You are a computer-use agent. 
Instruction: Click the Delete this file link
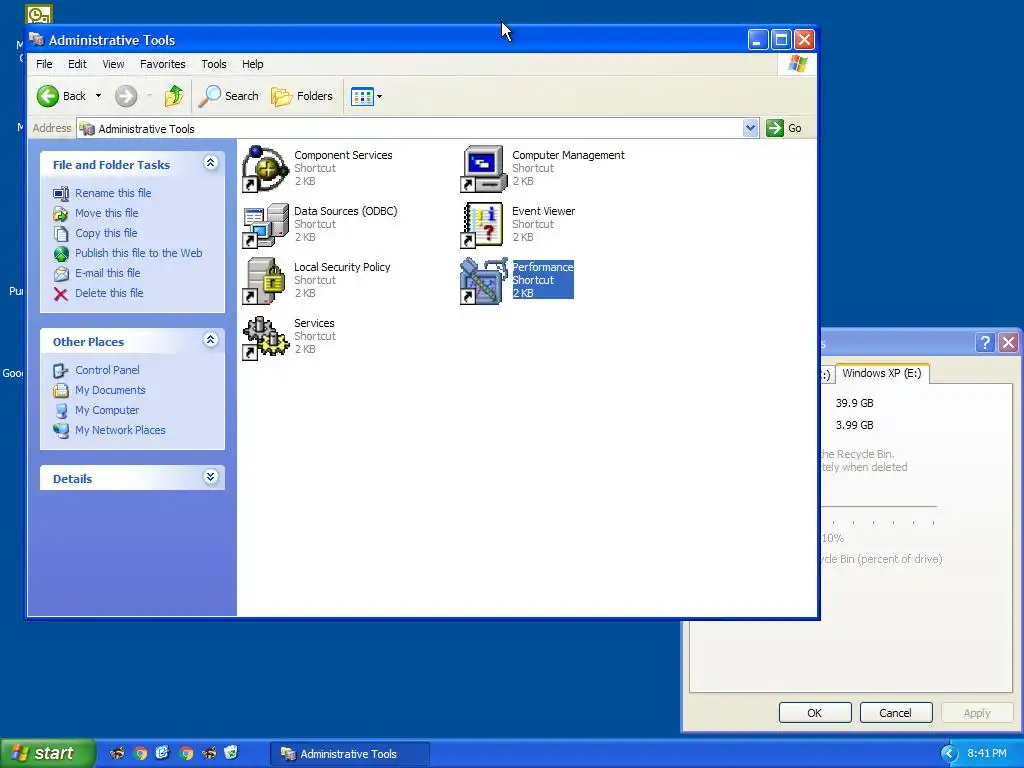(x=109, y=293)
